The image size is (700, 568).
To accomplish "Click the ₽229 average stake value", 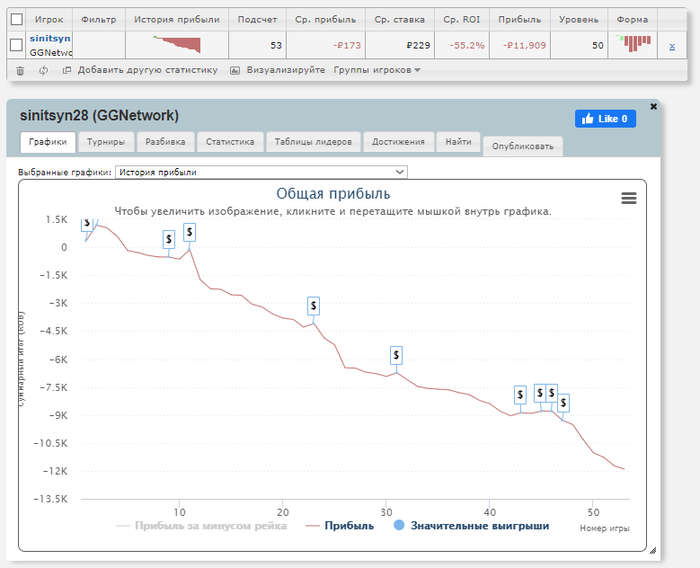I will pos(418,46).
